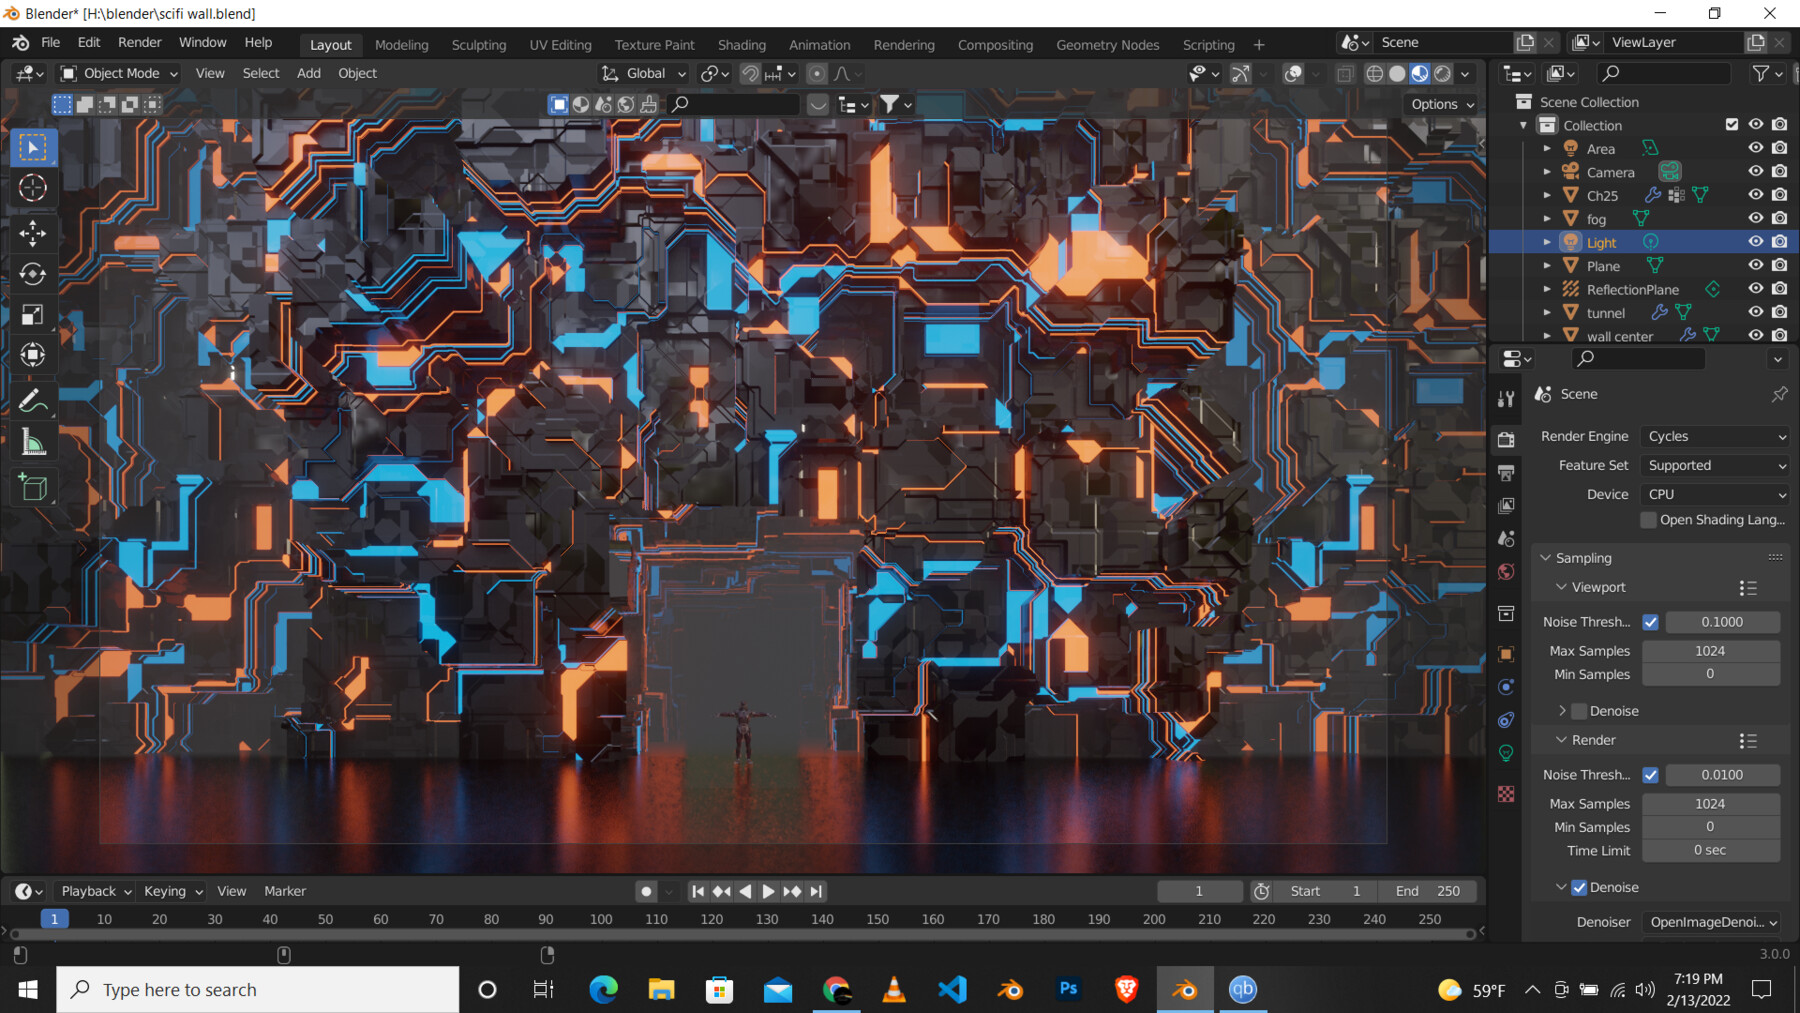The width and height of the screenshot is (1800, 1013).
Task: Hide the fog object in the viewport
Action: [x=1755, y=218]
